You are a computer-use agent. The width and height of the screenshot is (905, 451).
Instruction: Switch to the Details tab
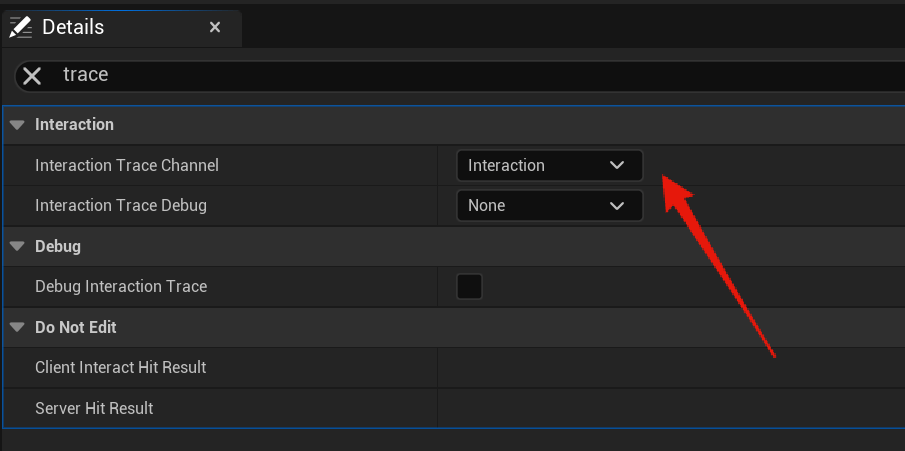coord(73,28)
